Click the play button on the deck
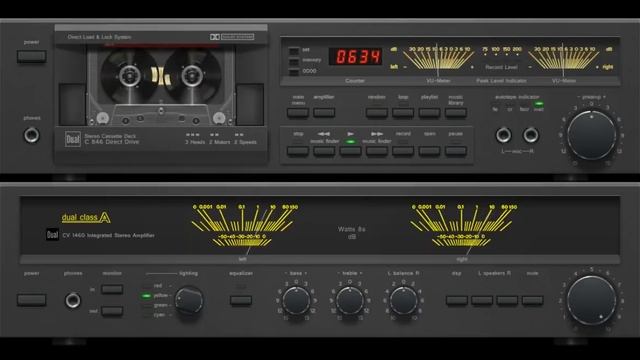Viewport: 640px width, 360px height. point(350,151)
